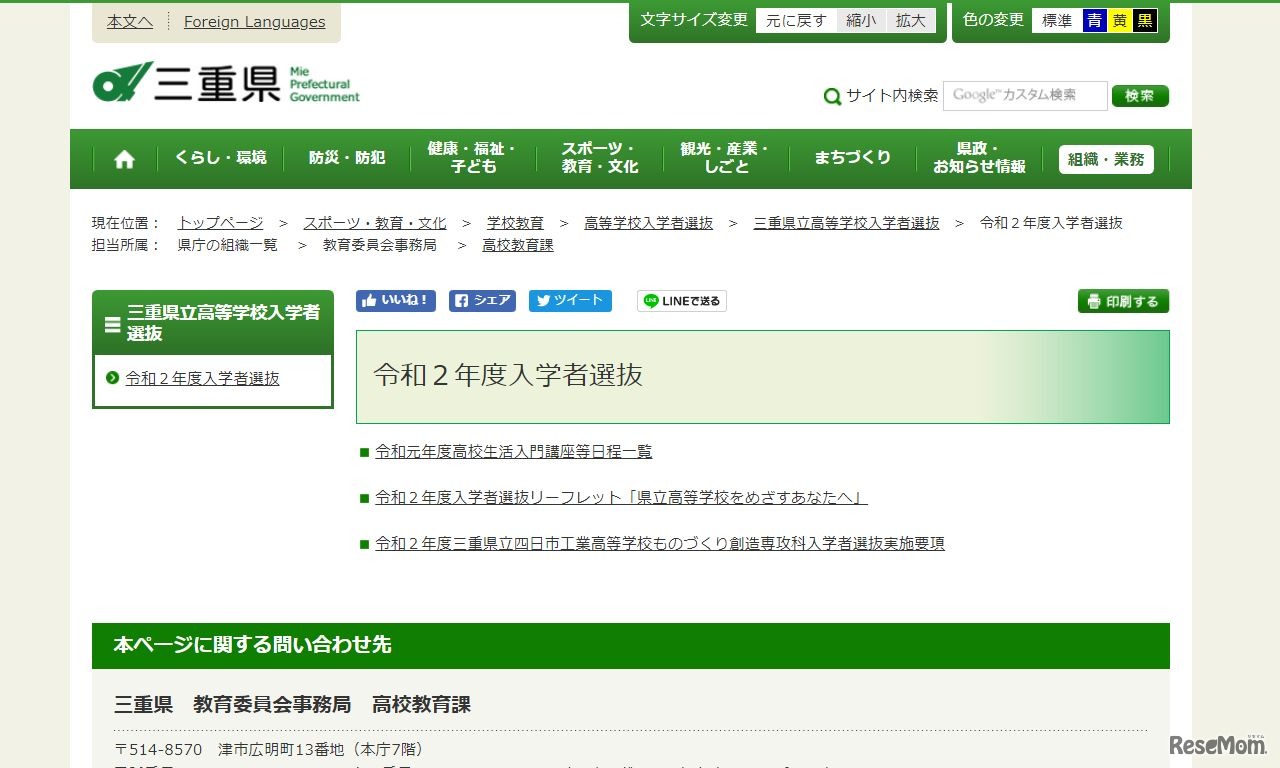Image resolution: width=1280 pixels, height=768 pixels.
Task: Enlarge text with the 拡大 size control
Action: click(x=910, y=19)
